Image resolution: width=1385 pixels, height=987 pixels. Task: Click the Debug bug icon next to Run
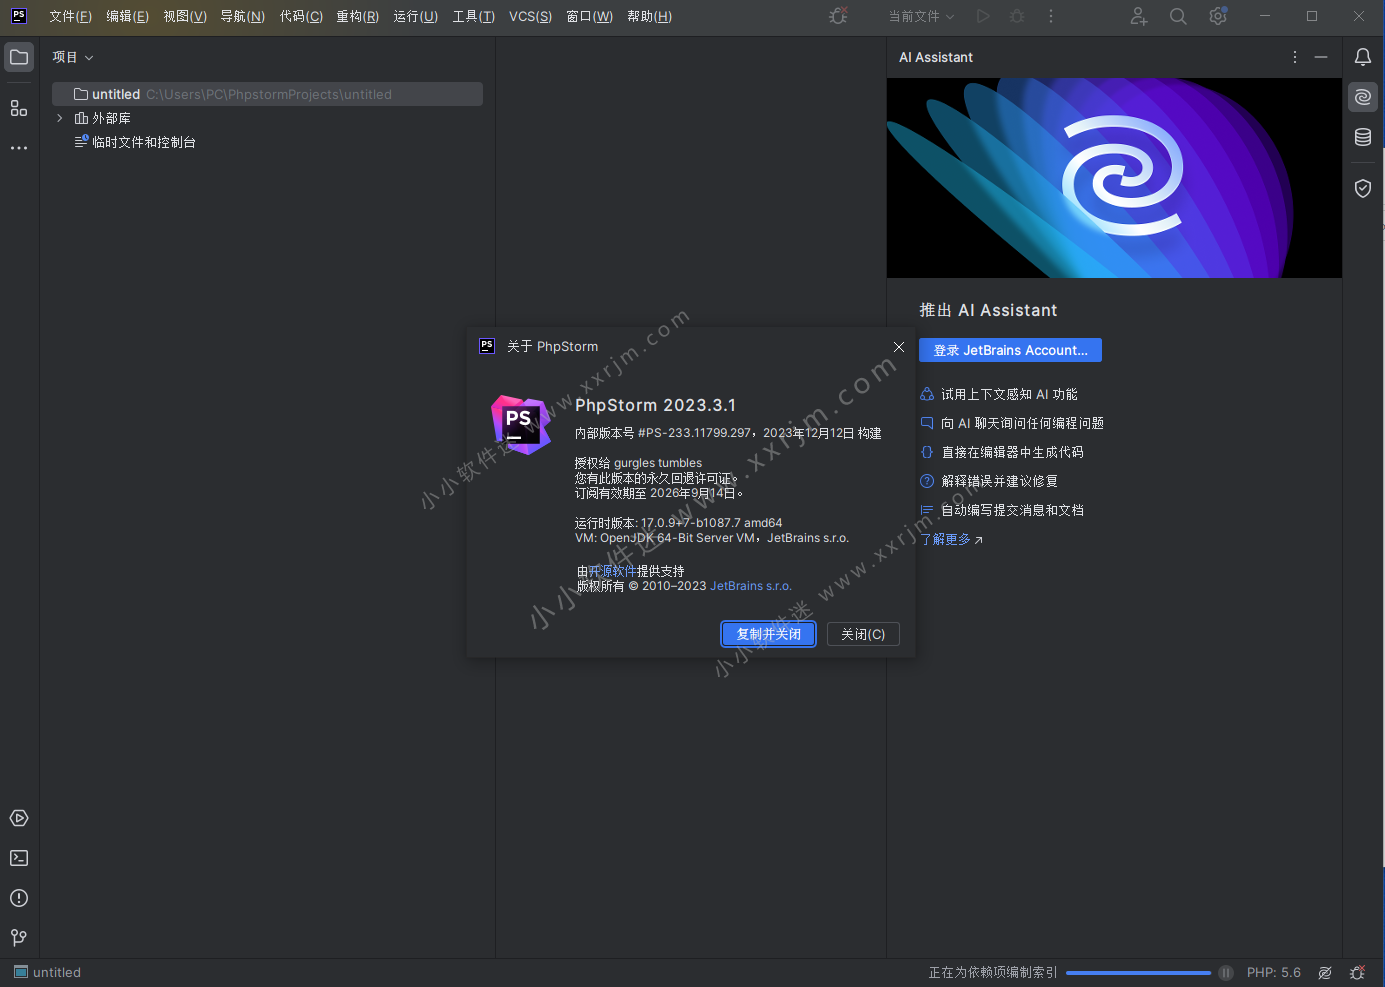point(1017,16)
